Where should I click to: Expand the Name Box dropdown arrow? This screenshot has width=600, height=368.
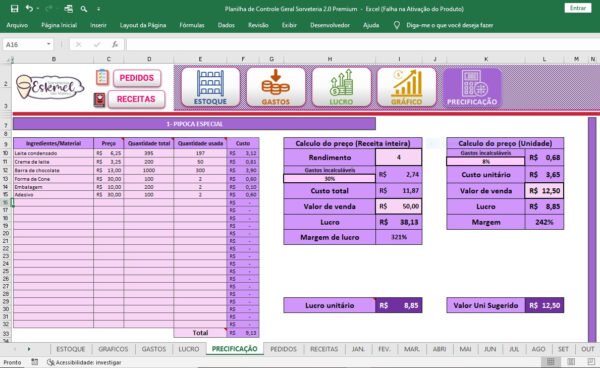click(x=49, y=44)
